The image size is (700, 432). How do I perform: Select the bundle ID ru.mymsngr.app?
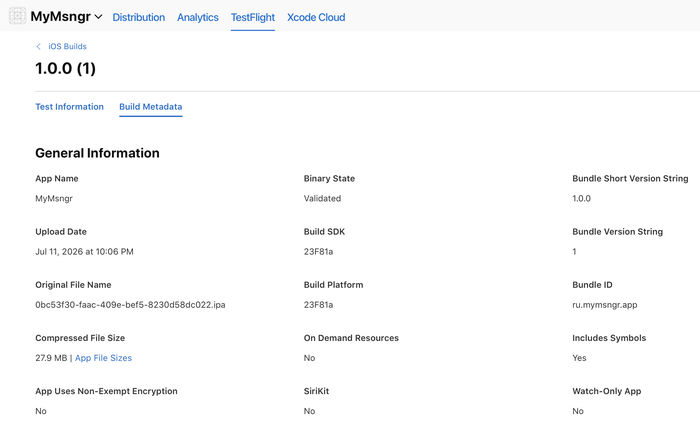click(604, 305)
